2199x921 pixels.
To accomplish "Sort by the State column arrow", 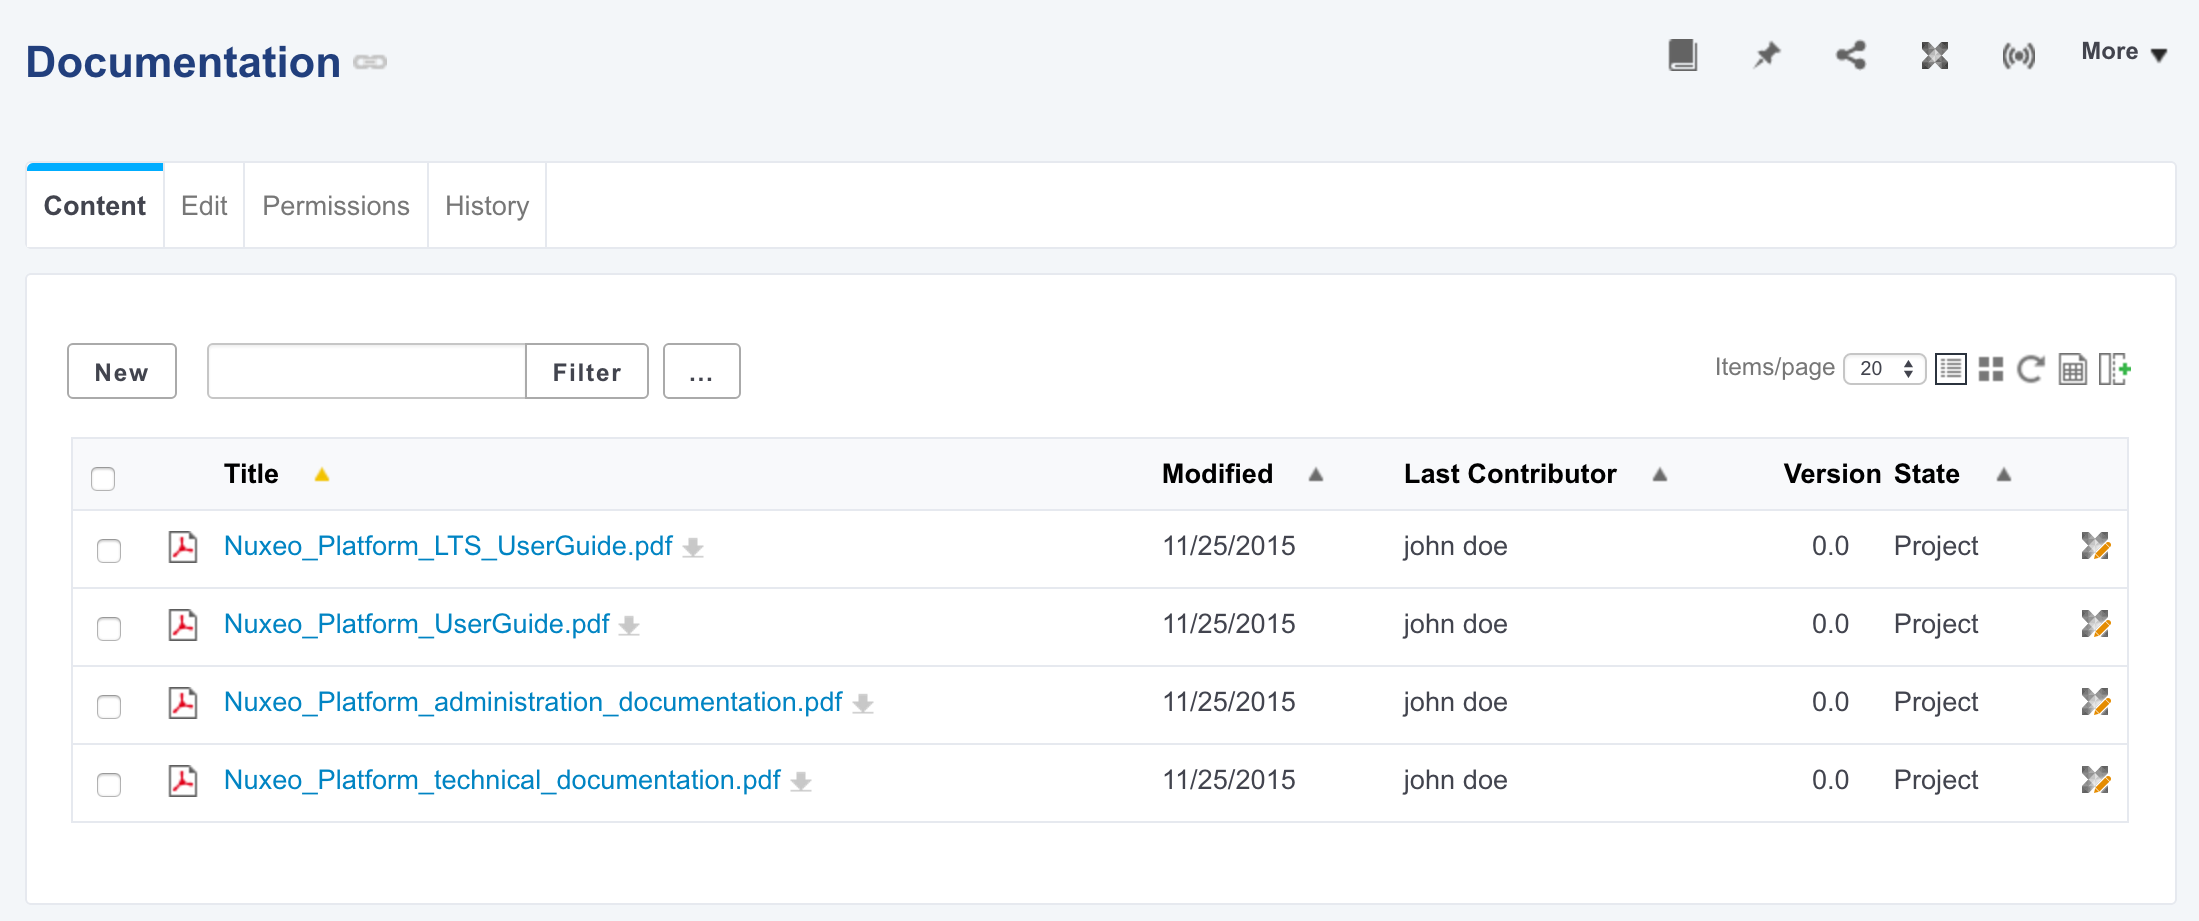I will tap(2004, 475).
